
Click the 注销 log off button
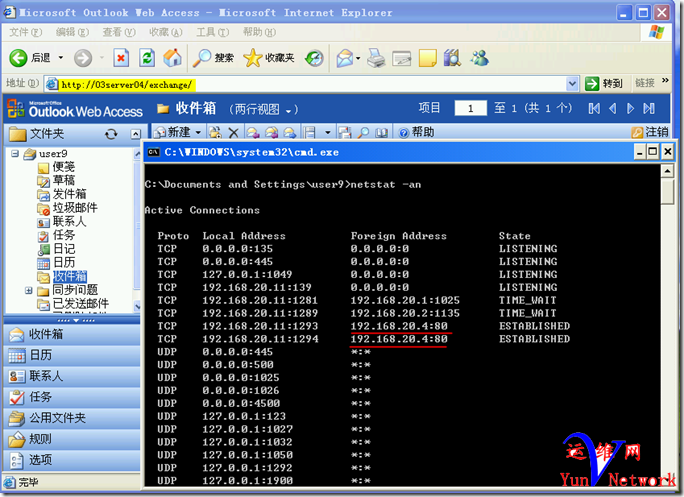650,132
